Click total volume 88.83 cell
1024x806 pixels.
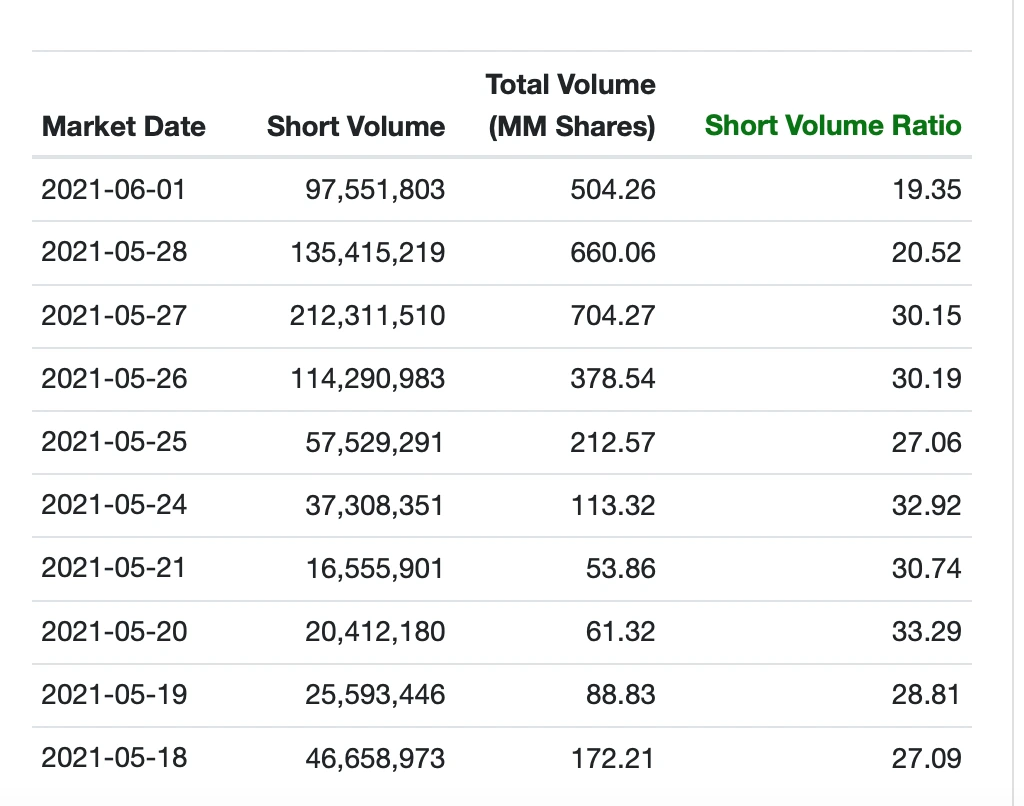pyautogui.click(x=620, y=695)
